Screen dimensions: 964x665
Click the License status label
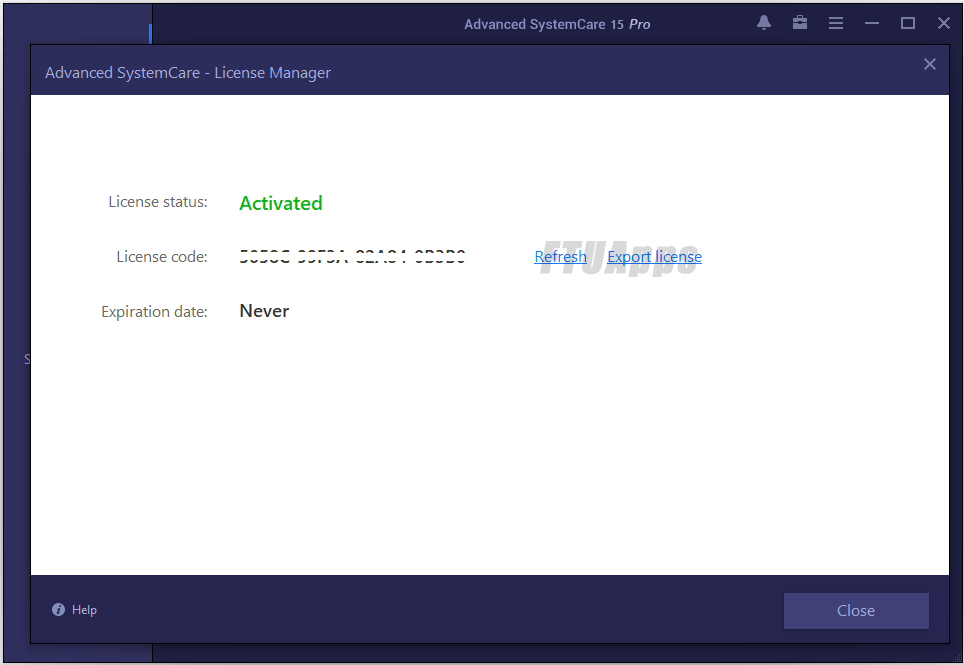157,202
